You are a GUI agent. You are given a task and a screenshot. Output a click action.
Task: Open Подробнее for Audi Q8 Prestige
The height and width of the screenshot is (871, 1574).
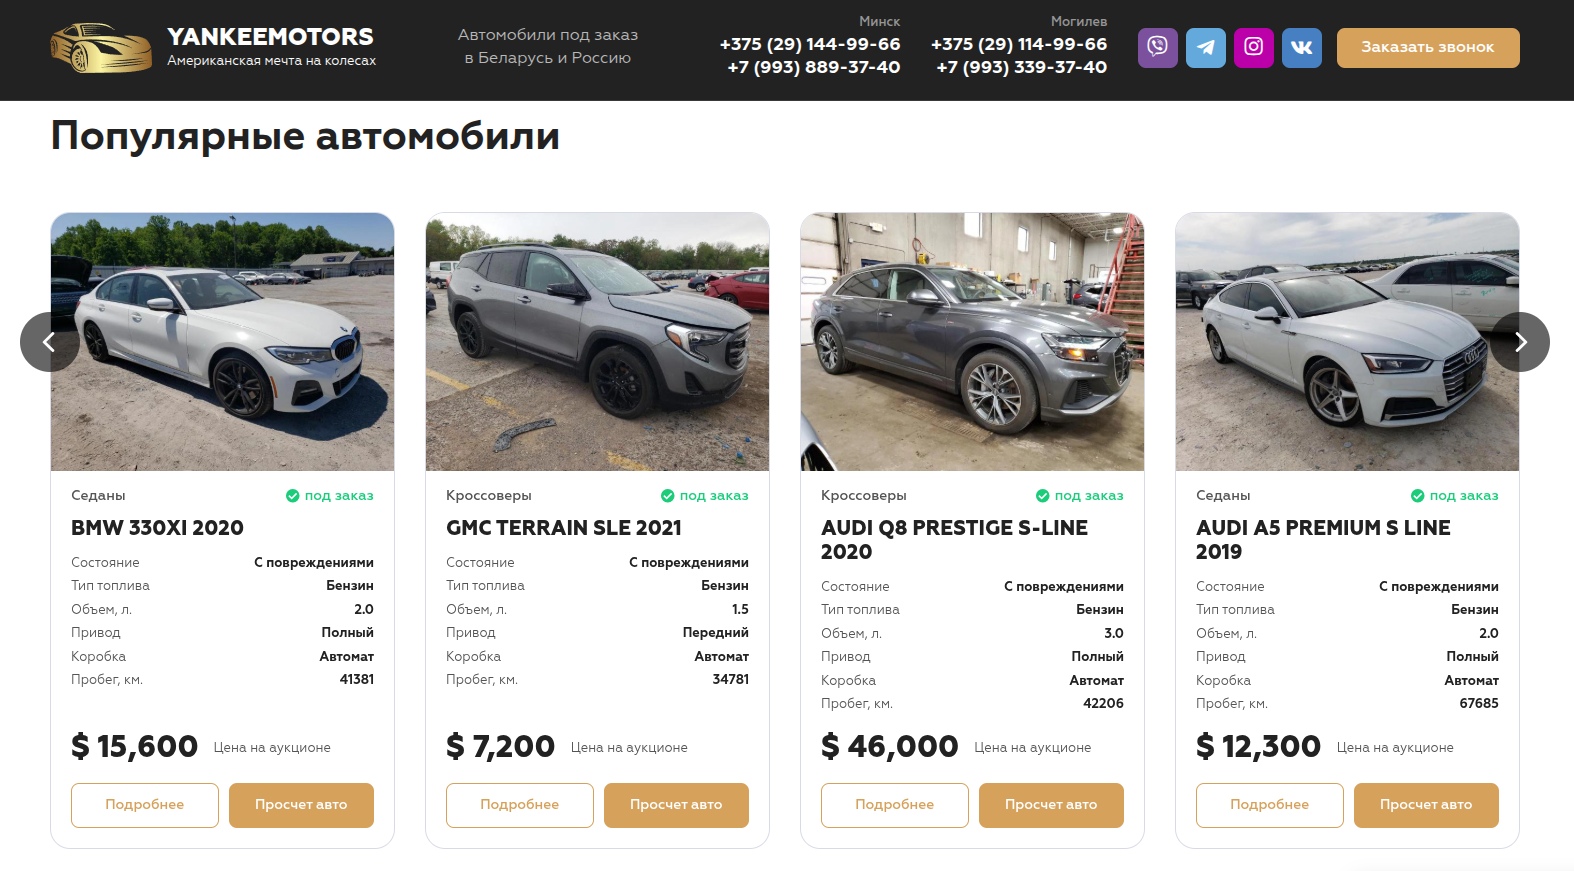pos(895,805)
